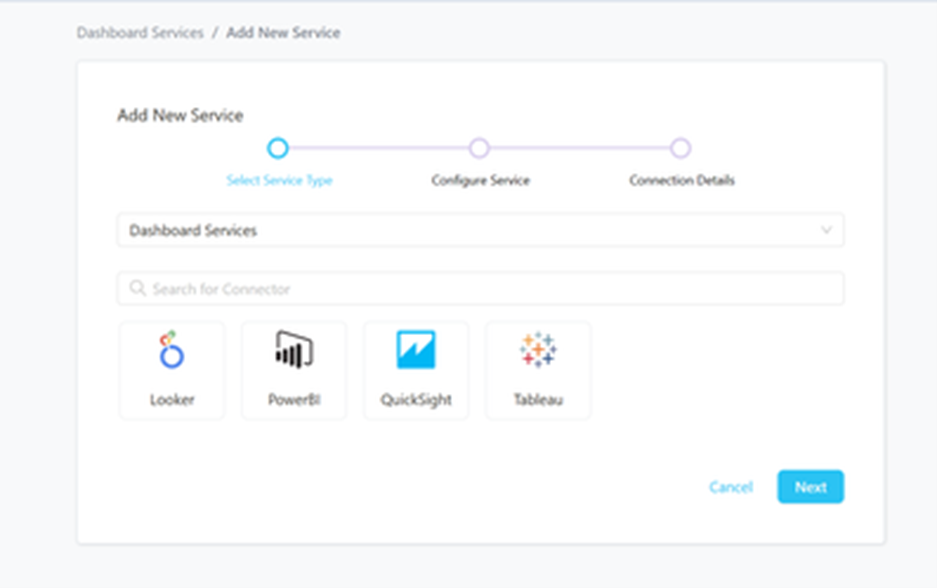
Task: Jump to Configure Service step label
Action: (480, 181)
